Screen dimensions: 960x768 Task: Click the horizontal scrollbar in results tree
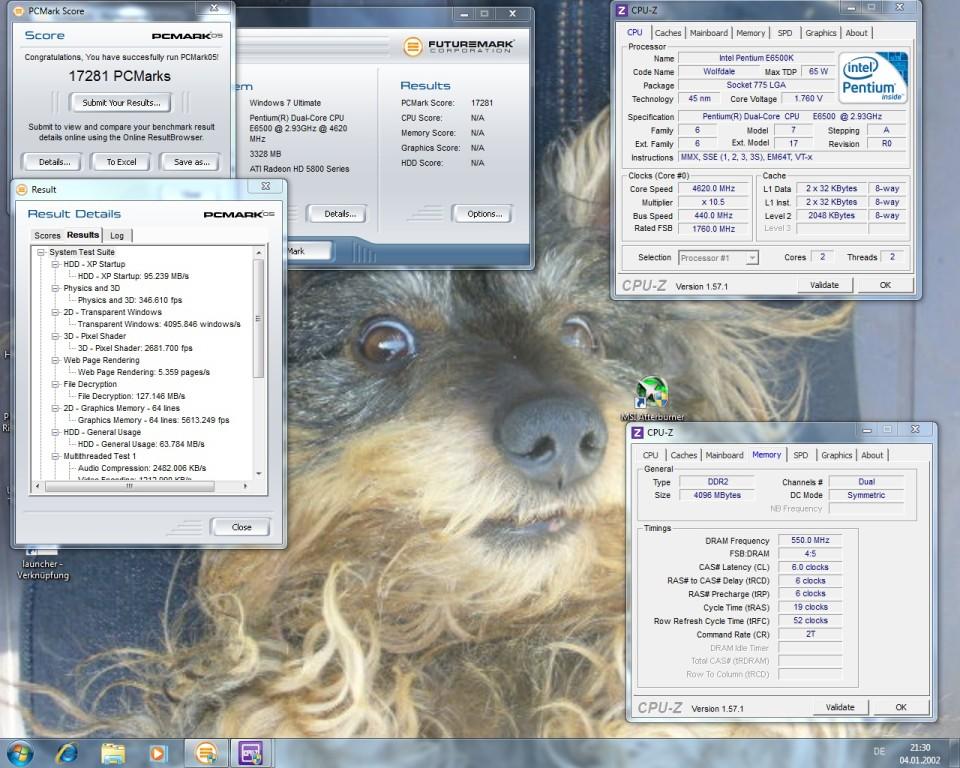tap(130, 486)
